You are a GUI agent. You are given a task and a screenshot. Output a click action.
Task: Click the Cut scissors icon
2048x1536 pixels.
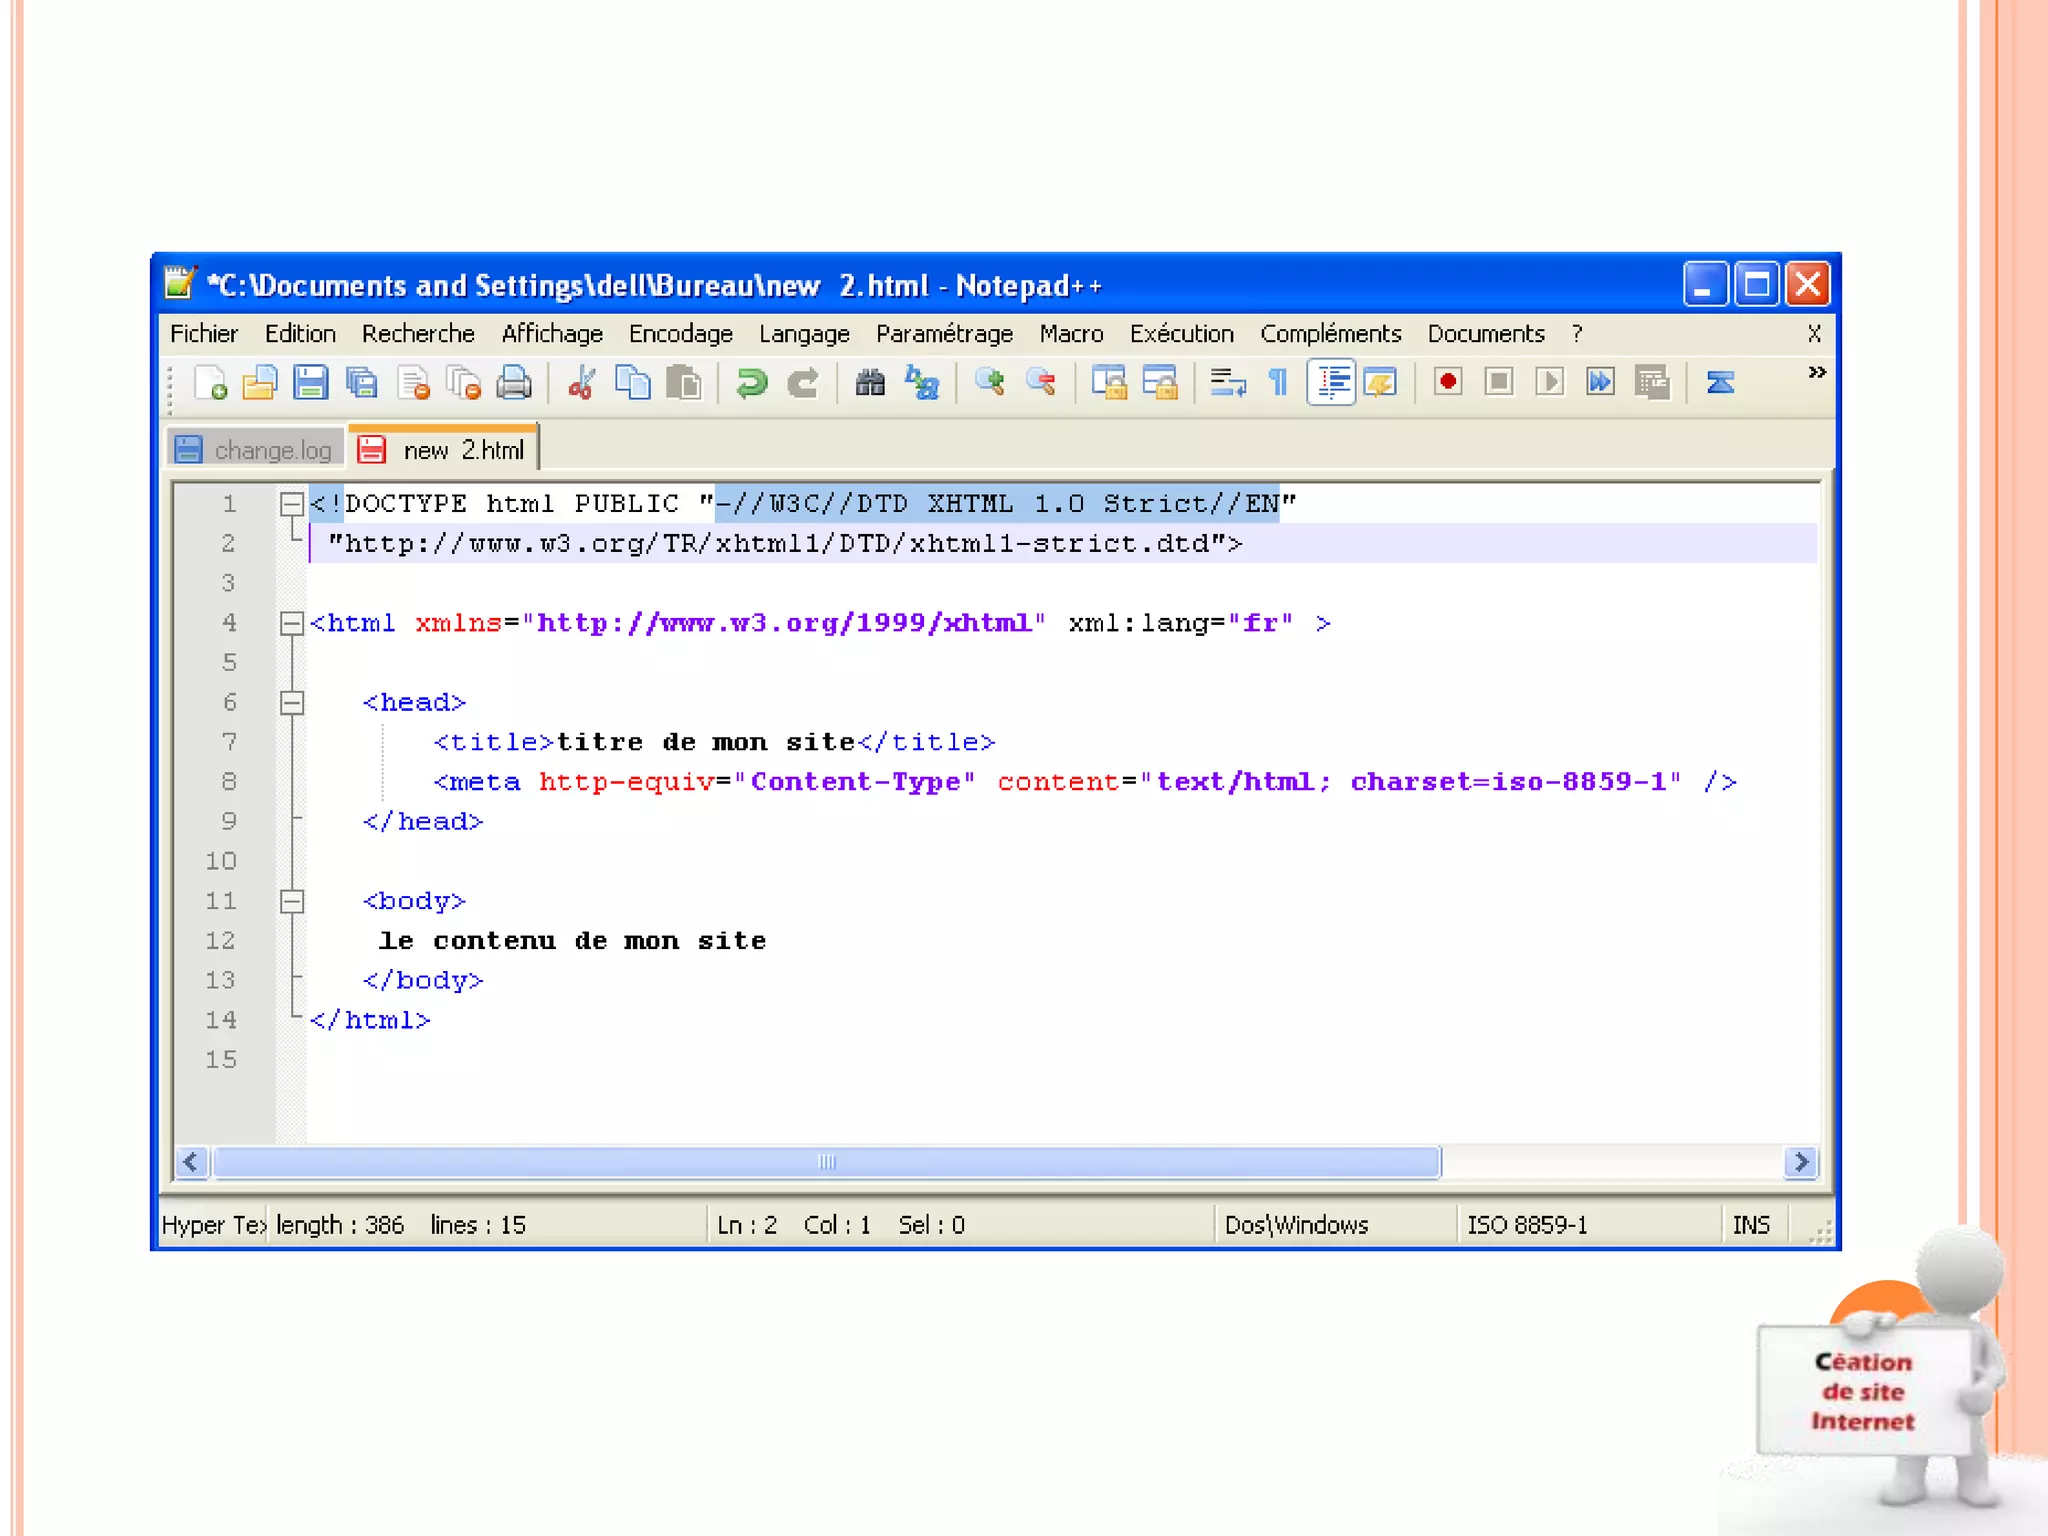point(581,383)
